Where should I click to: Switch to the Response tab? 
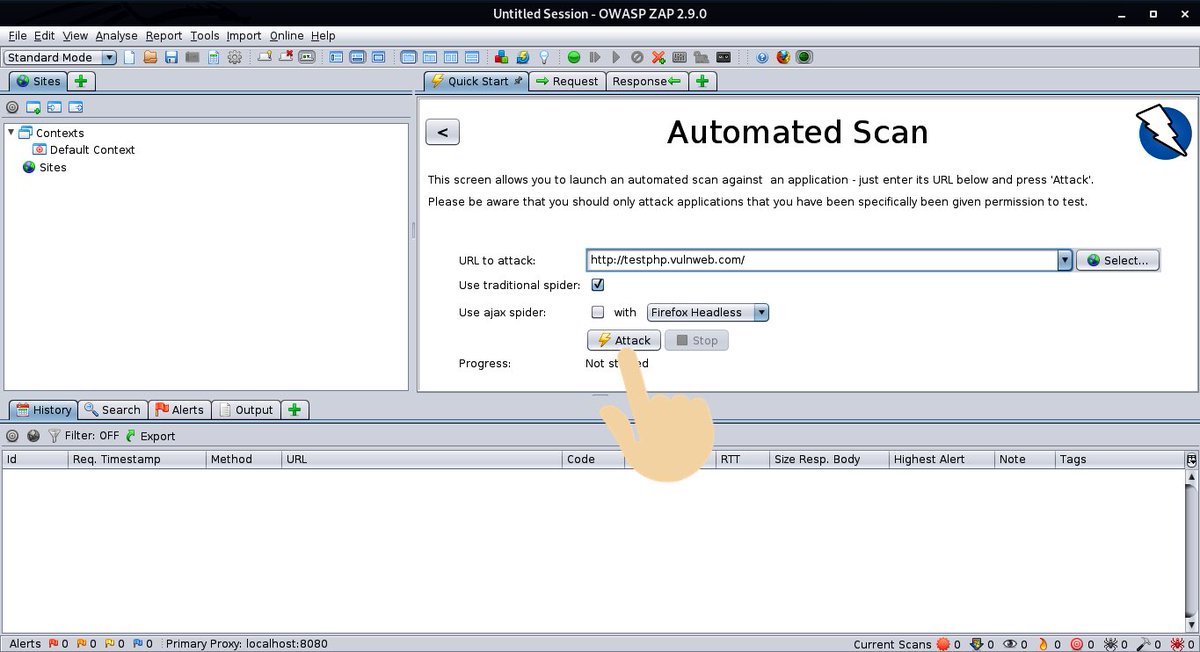point(646,81)
